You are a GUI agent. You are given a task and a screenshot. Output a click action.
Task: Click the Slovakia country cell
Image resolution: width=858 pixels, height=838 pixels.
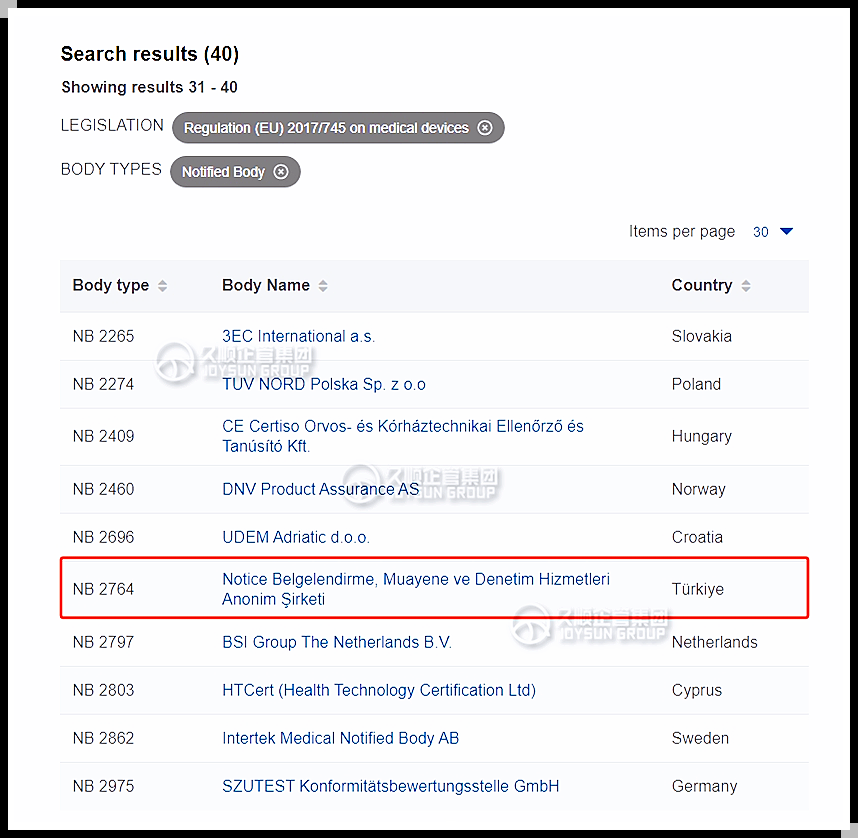[702, 336]
